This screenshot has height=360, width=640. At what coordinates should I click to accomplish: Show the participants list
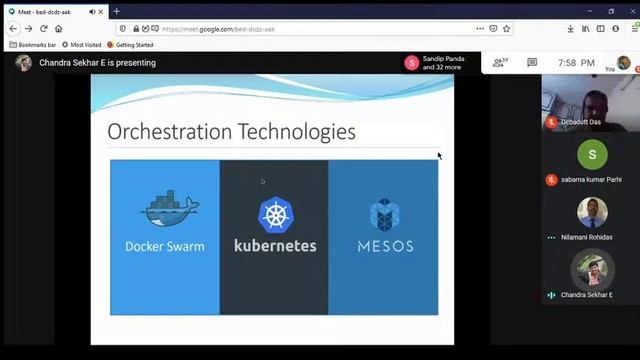[x=500, y=62]
